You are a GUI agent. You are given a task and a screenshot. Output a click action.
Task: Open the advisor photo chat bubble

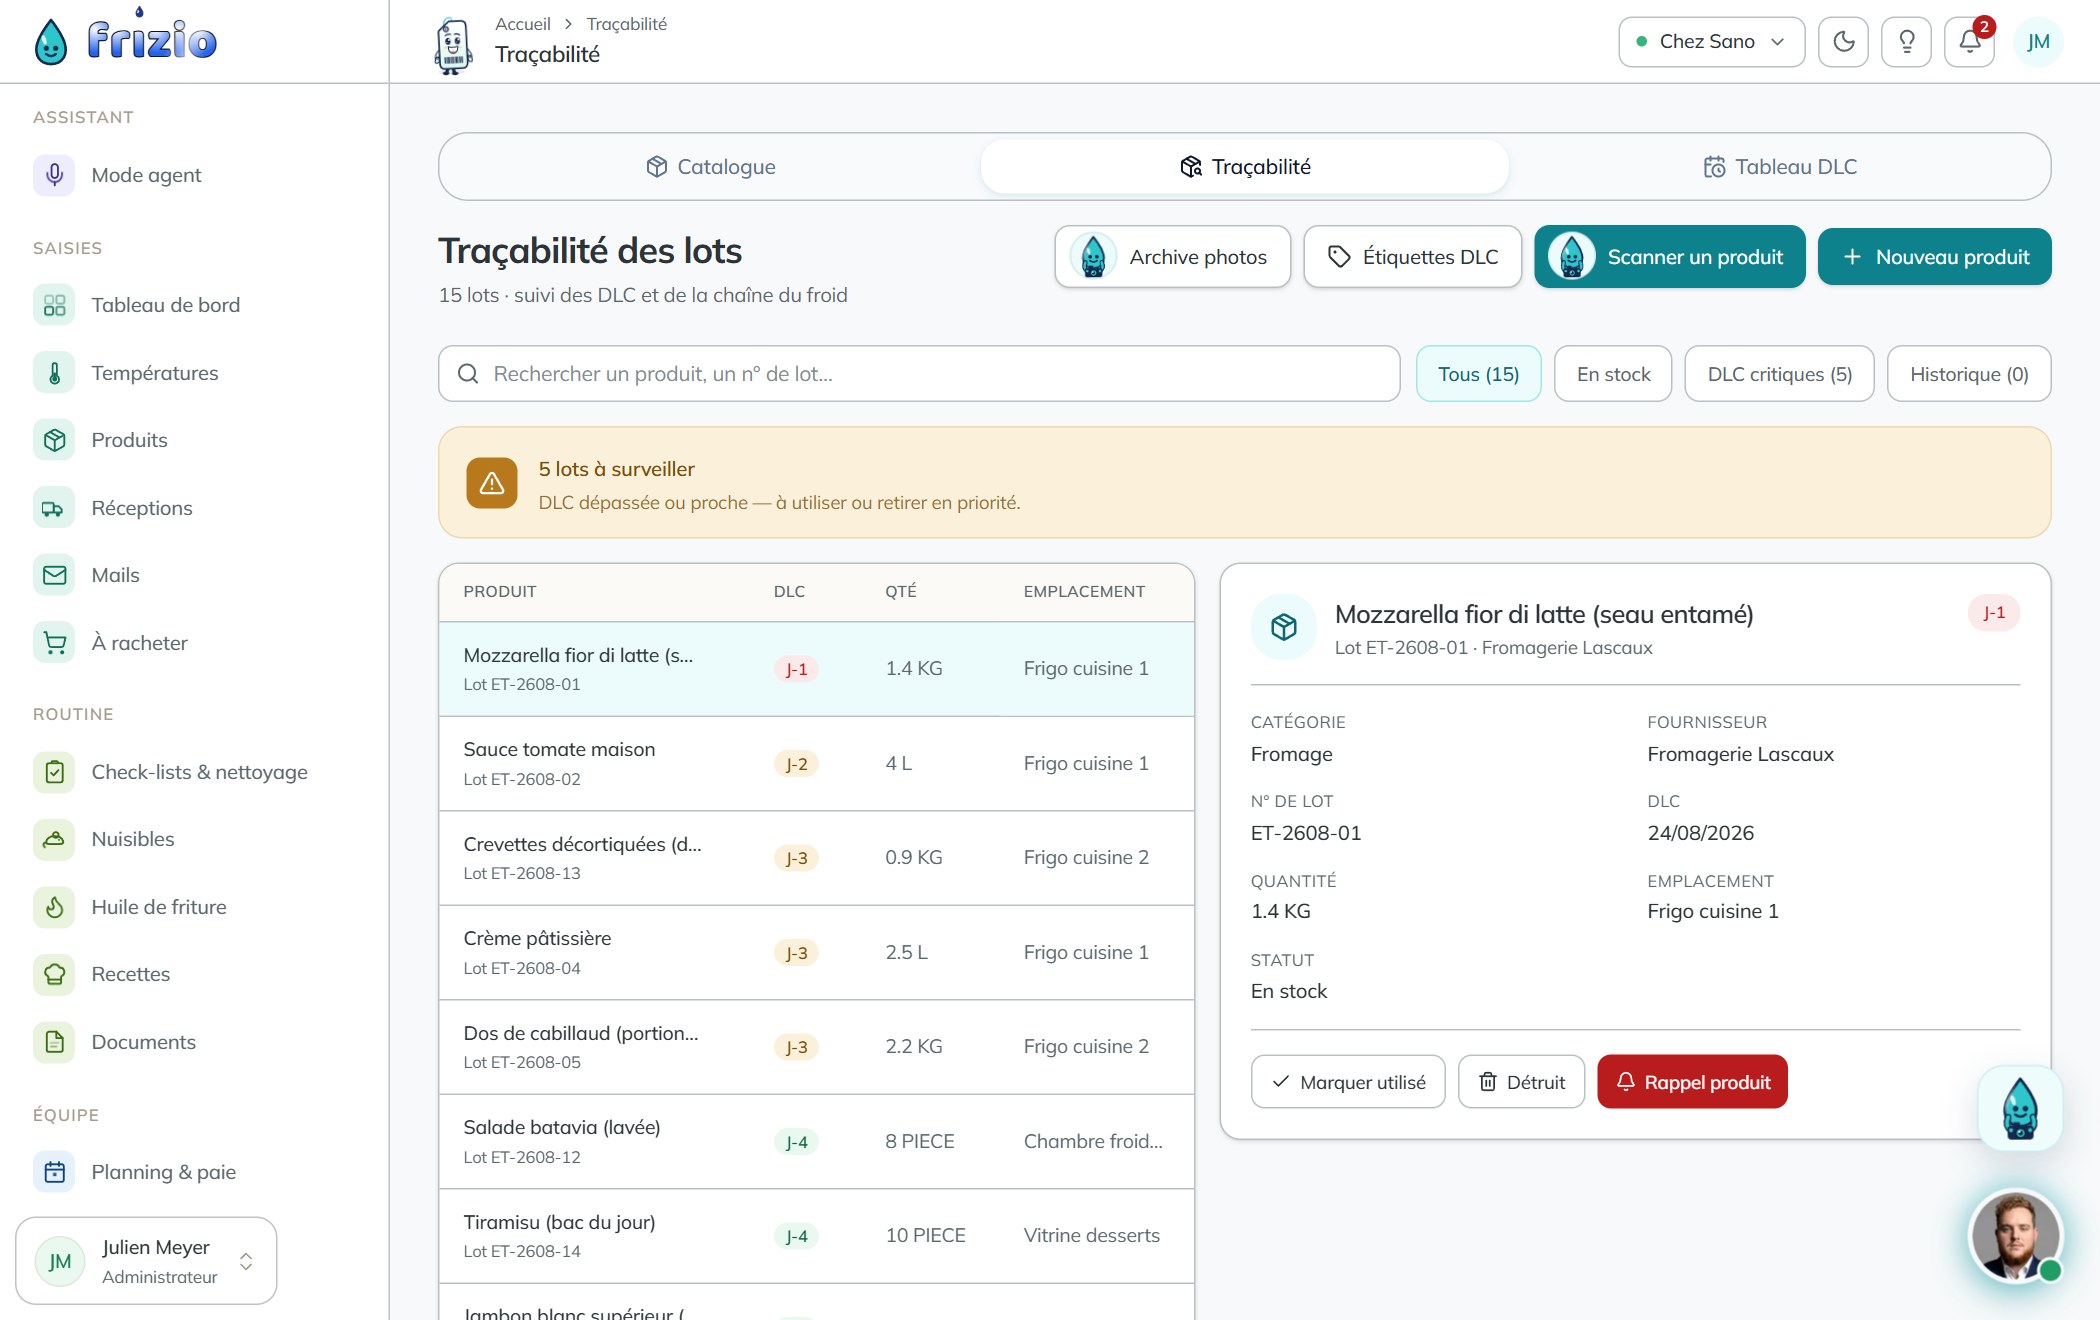2016,1236
